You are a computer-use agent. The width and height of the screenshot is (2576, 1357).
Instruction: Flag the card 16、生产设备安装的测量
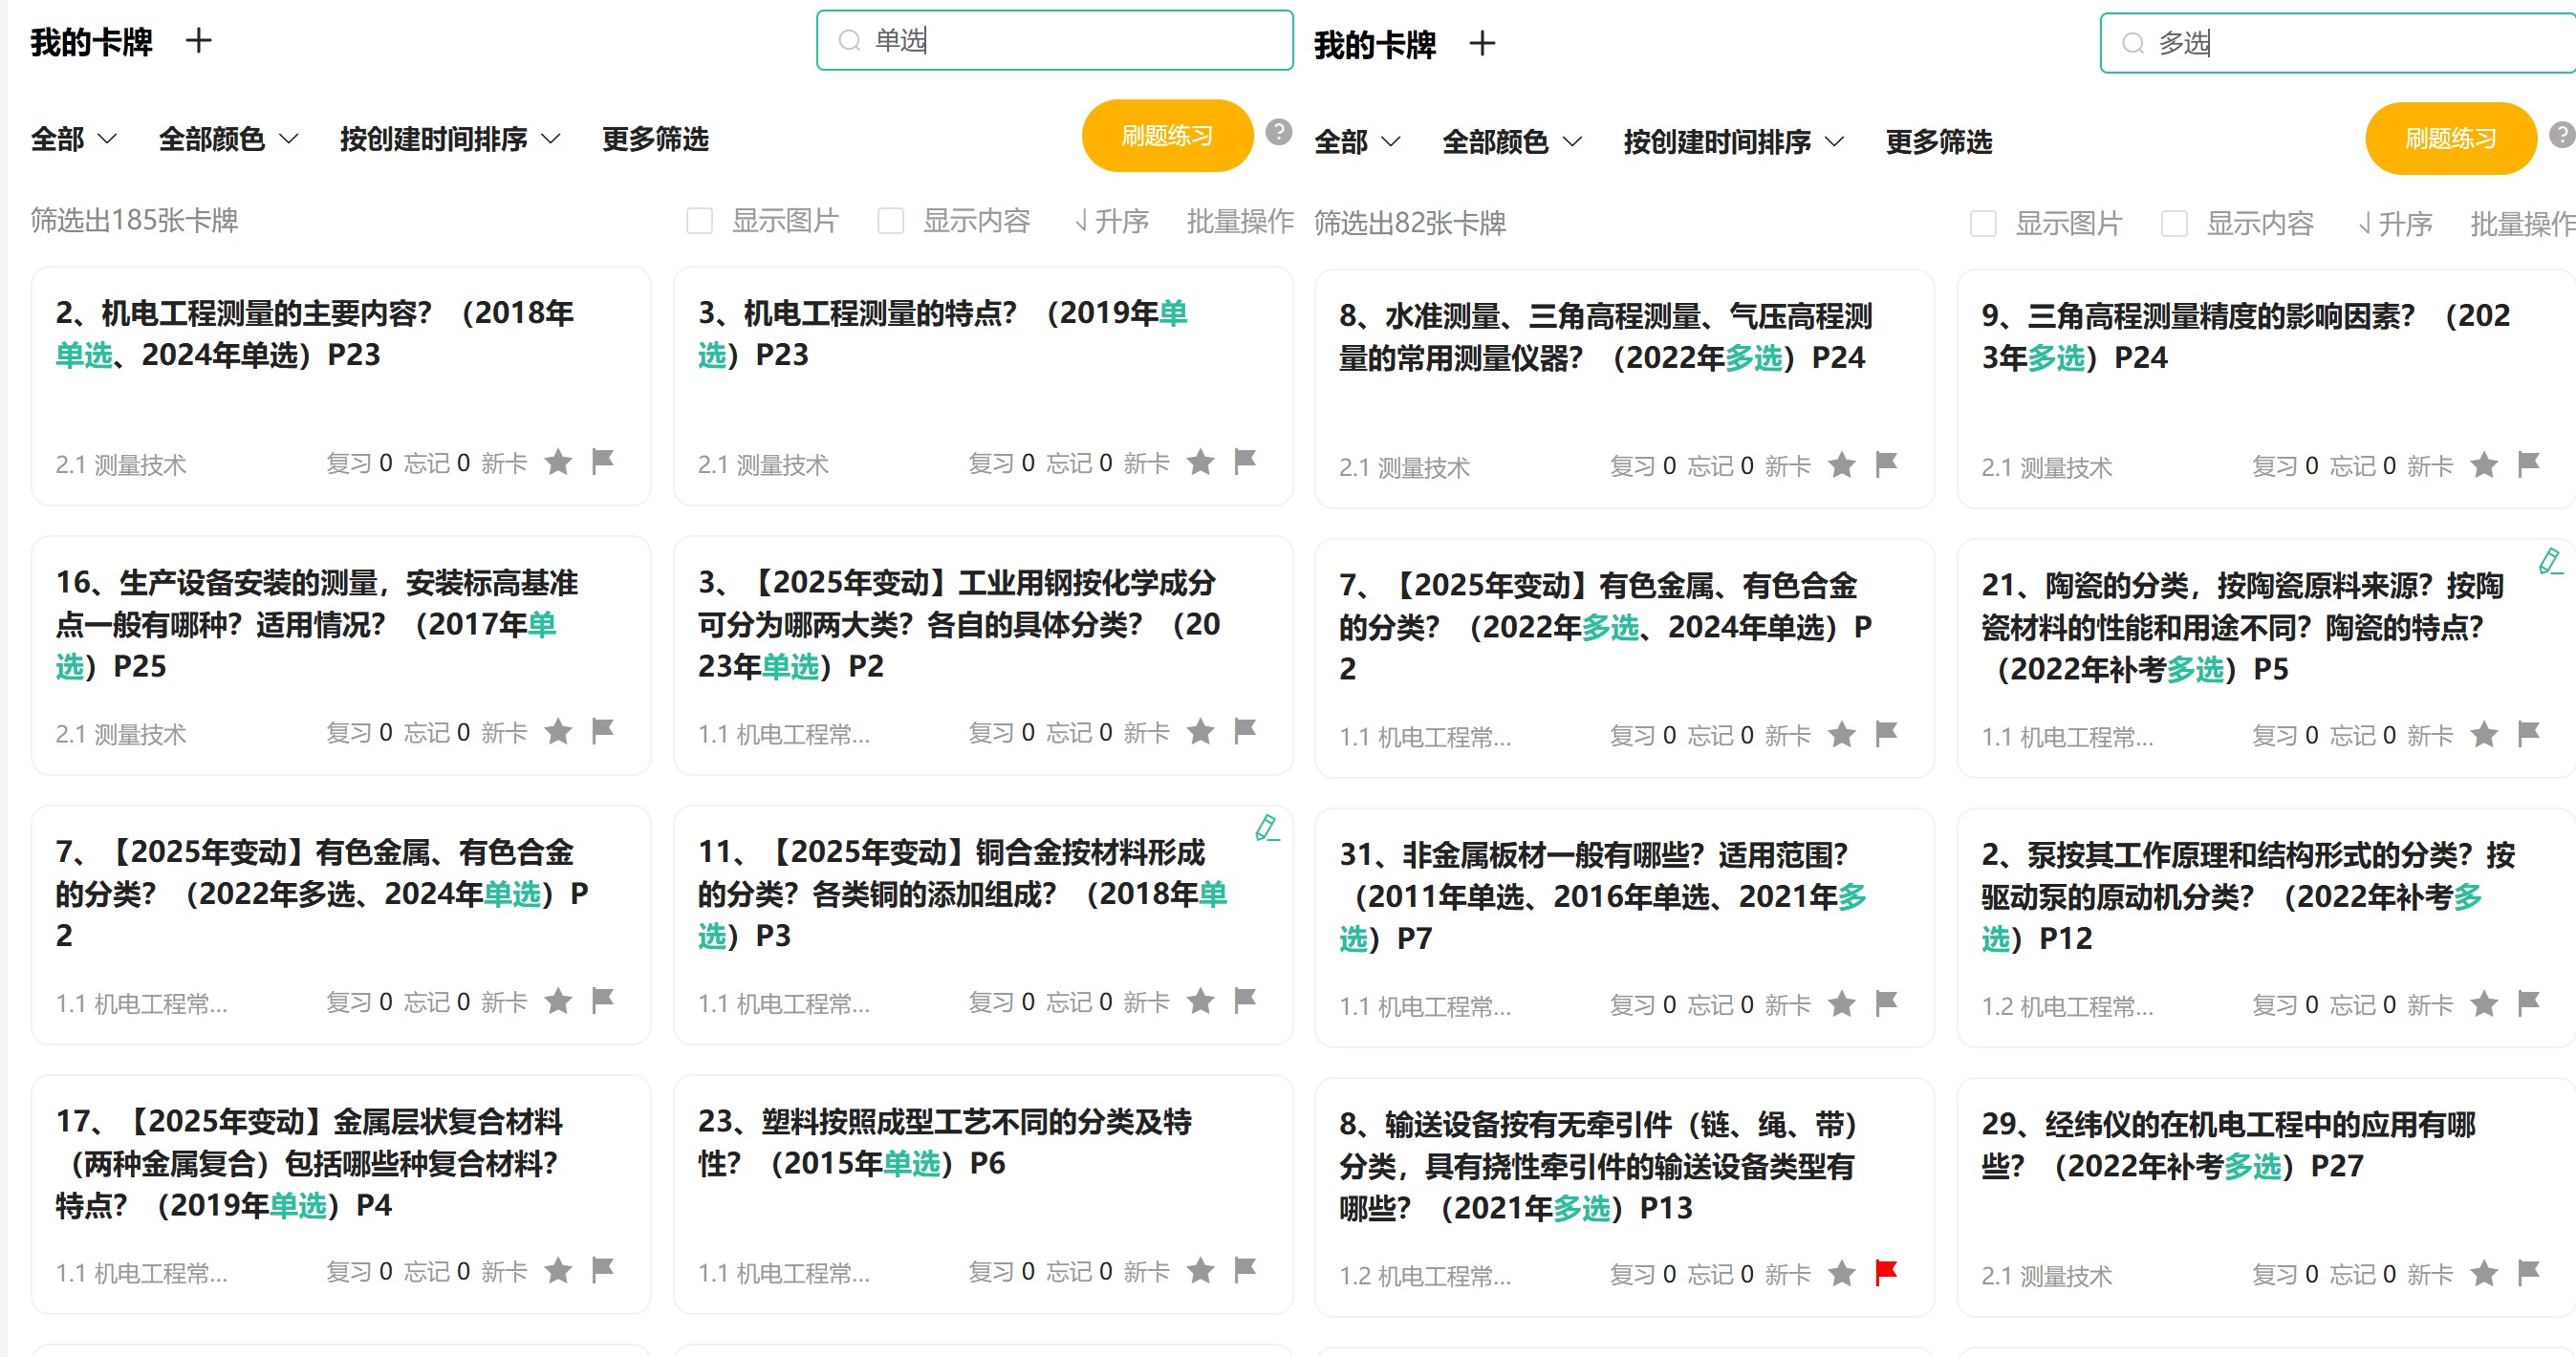tap(602, 731)
